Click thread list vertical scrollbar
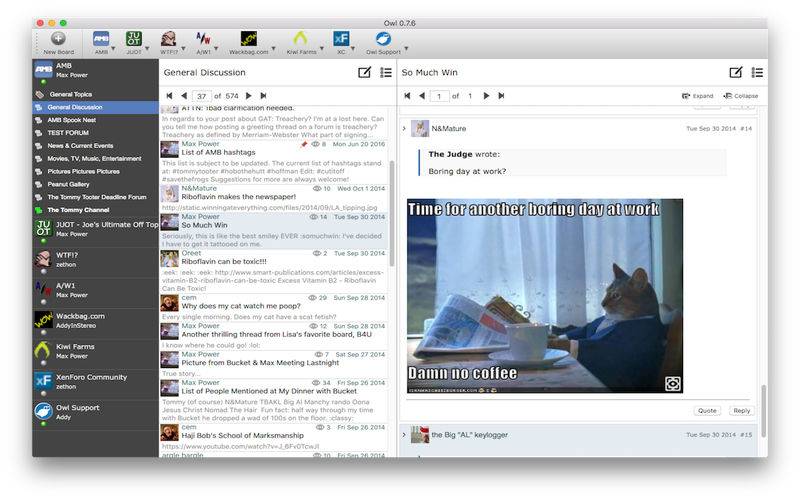Image resolution: width=800 pixels, height=500 pixels. 392,213
